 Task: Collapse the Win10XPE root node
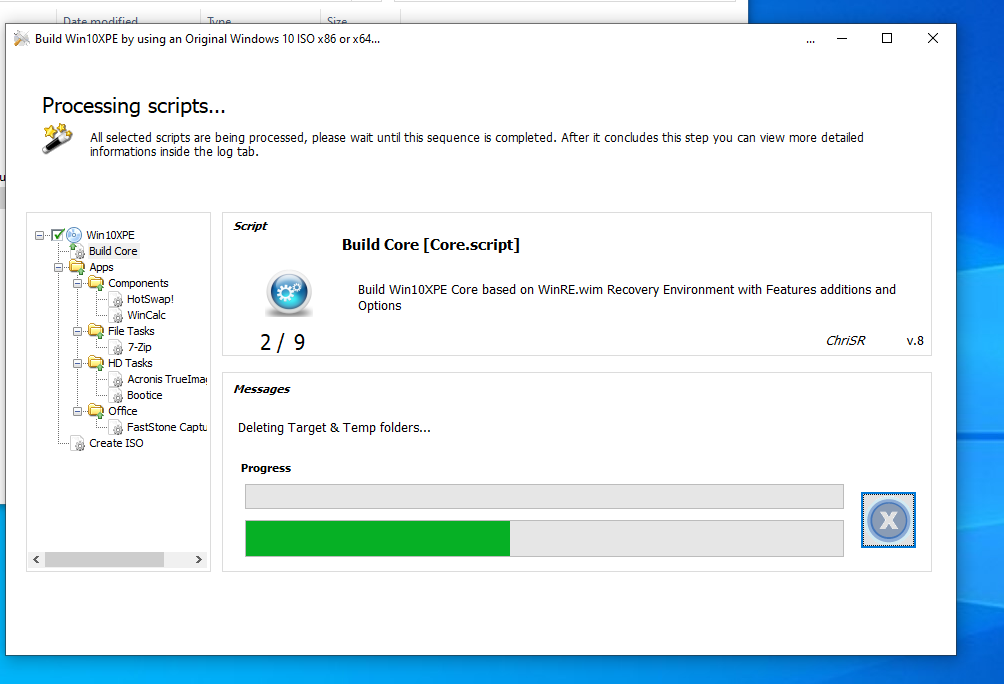[40, 235]
